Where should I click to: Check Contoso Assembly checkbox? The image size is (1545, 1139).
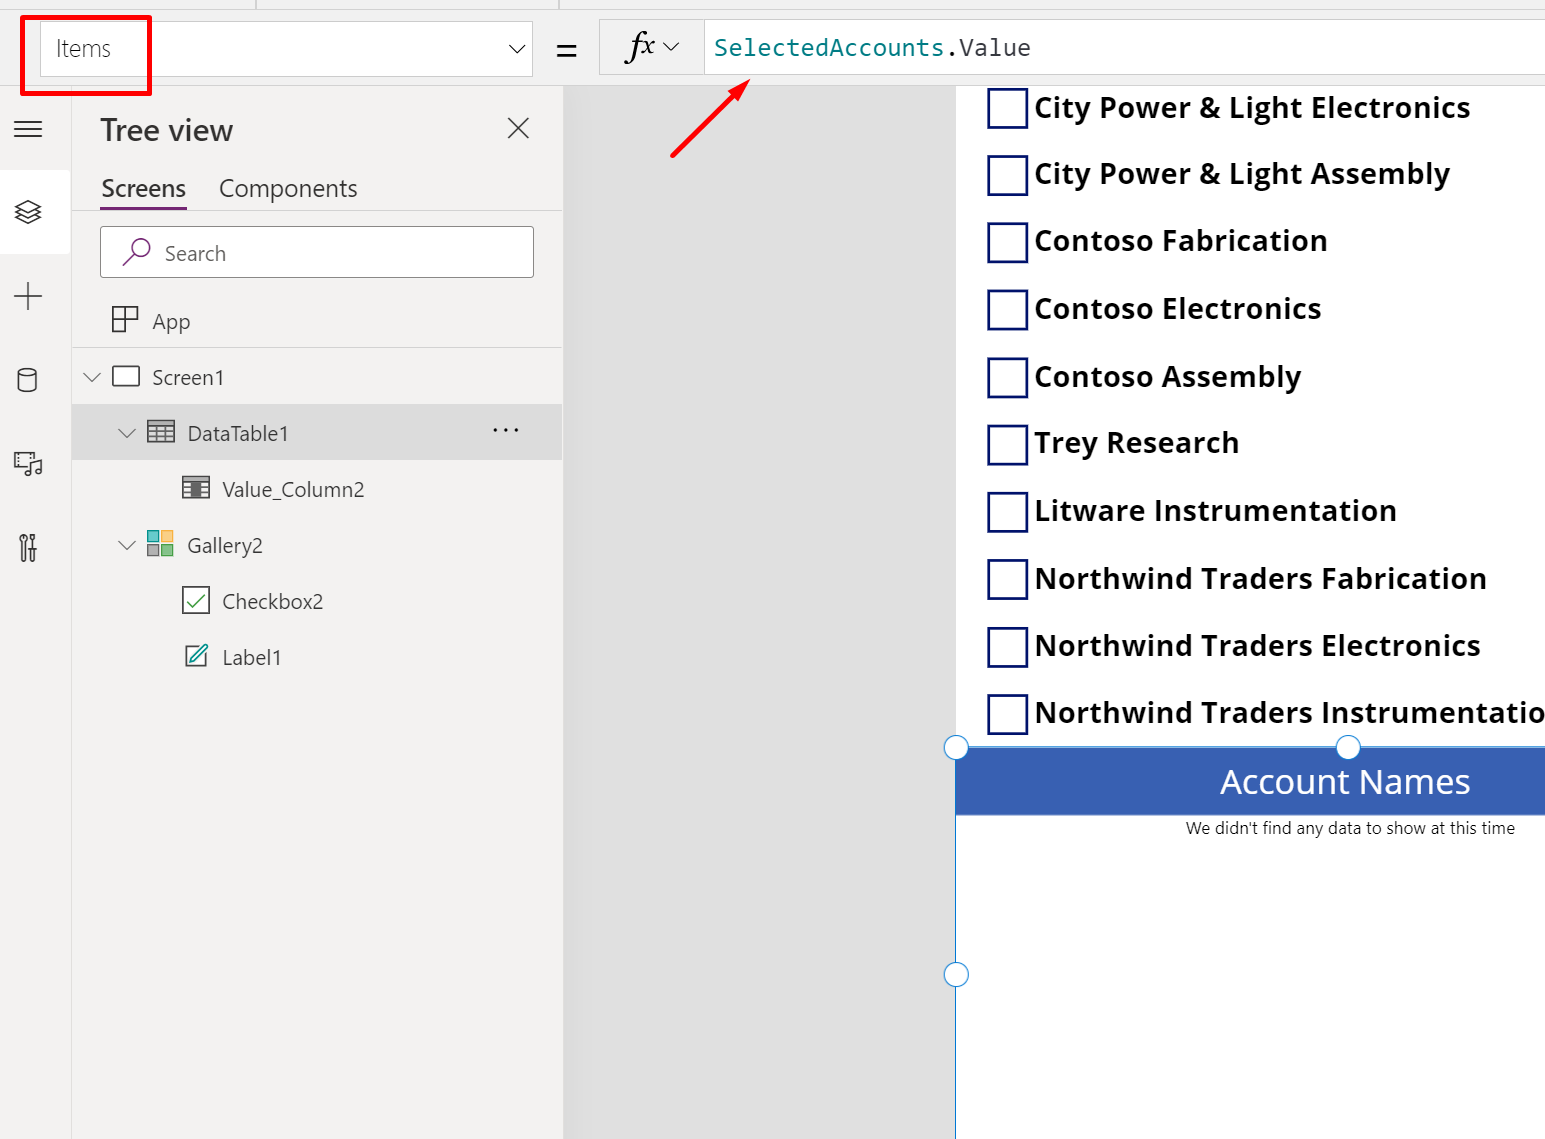pos(1007,377)
